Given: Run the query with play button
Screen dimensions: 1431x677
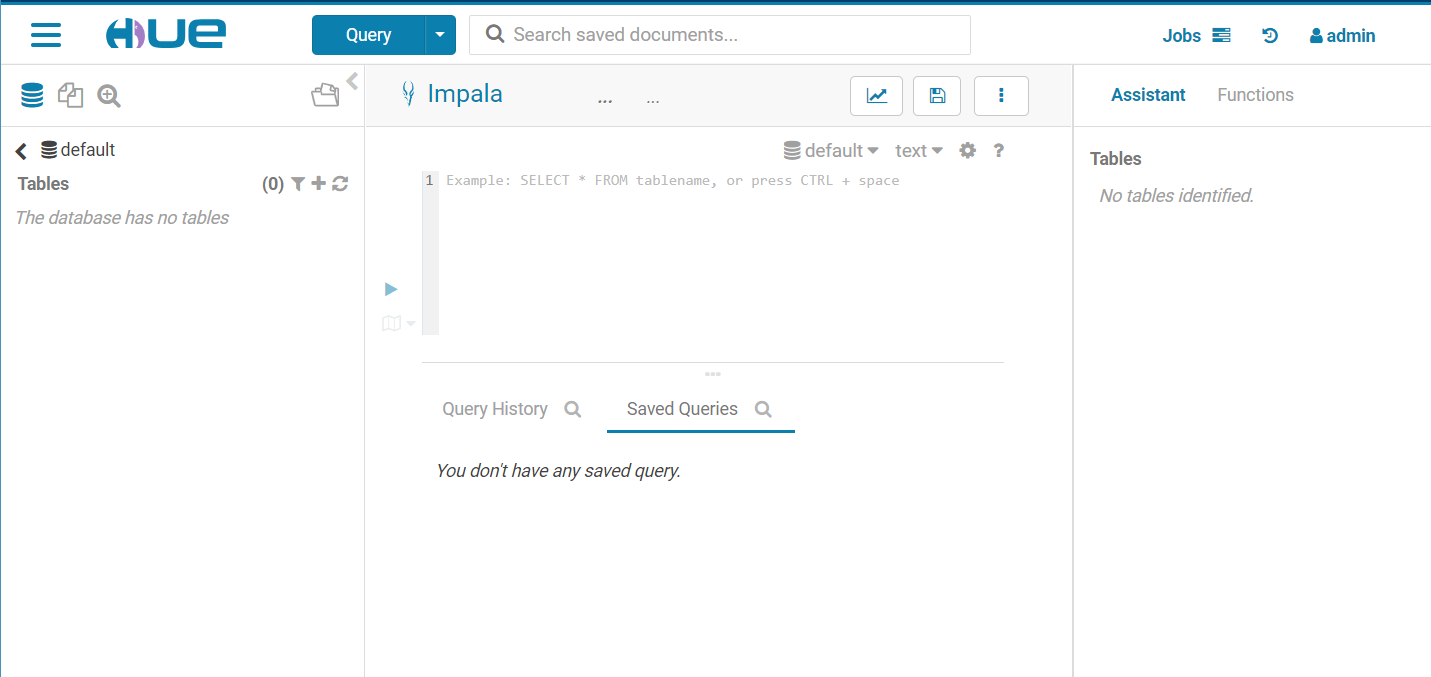Looking at the screenshot, I should coord(391,289).
